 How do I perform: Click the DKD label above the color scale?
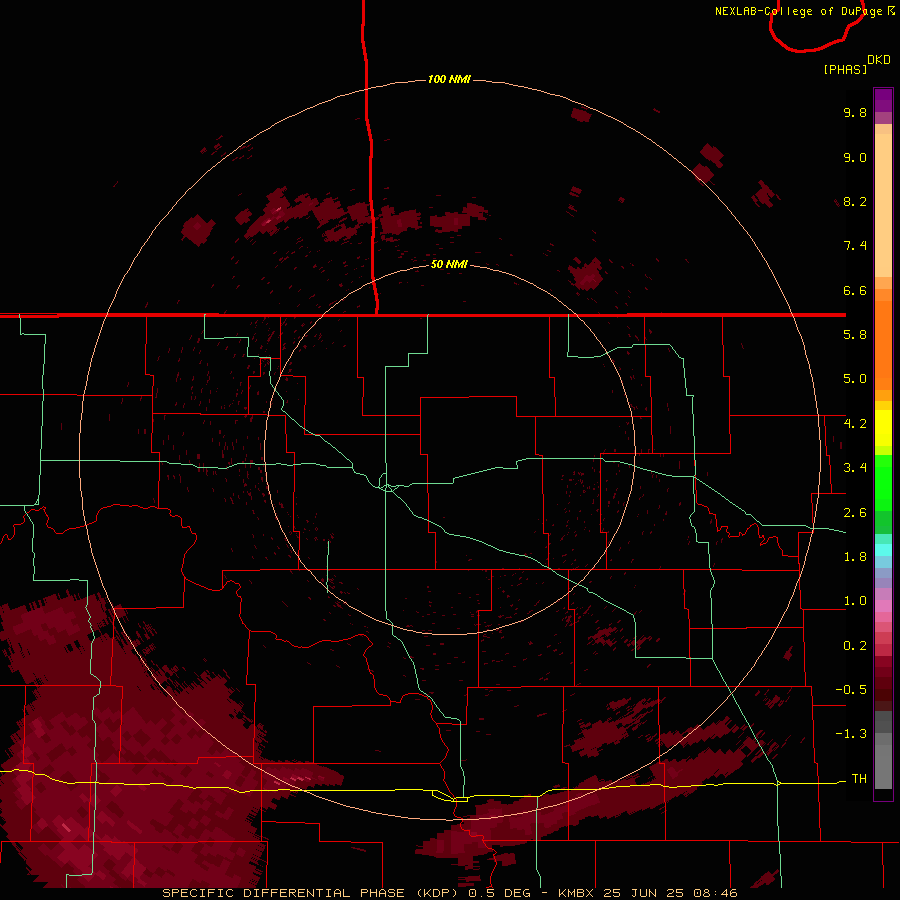click(x=879, y=60)
